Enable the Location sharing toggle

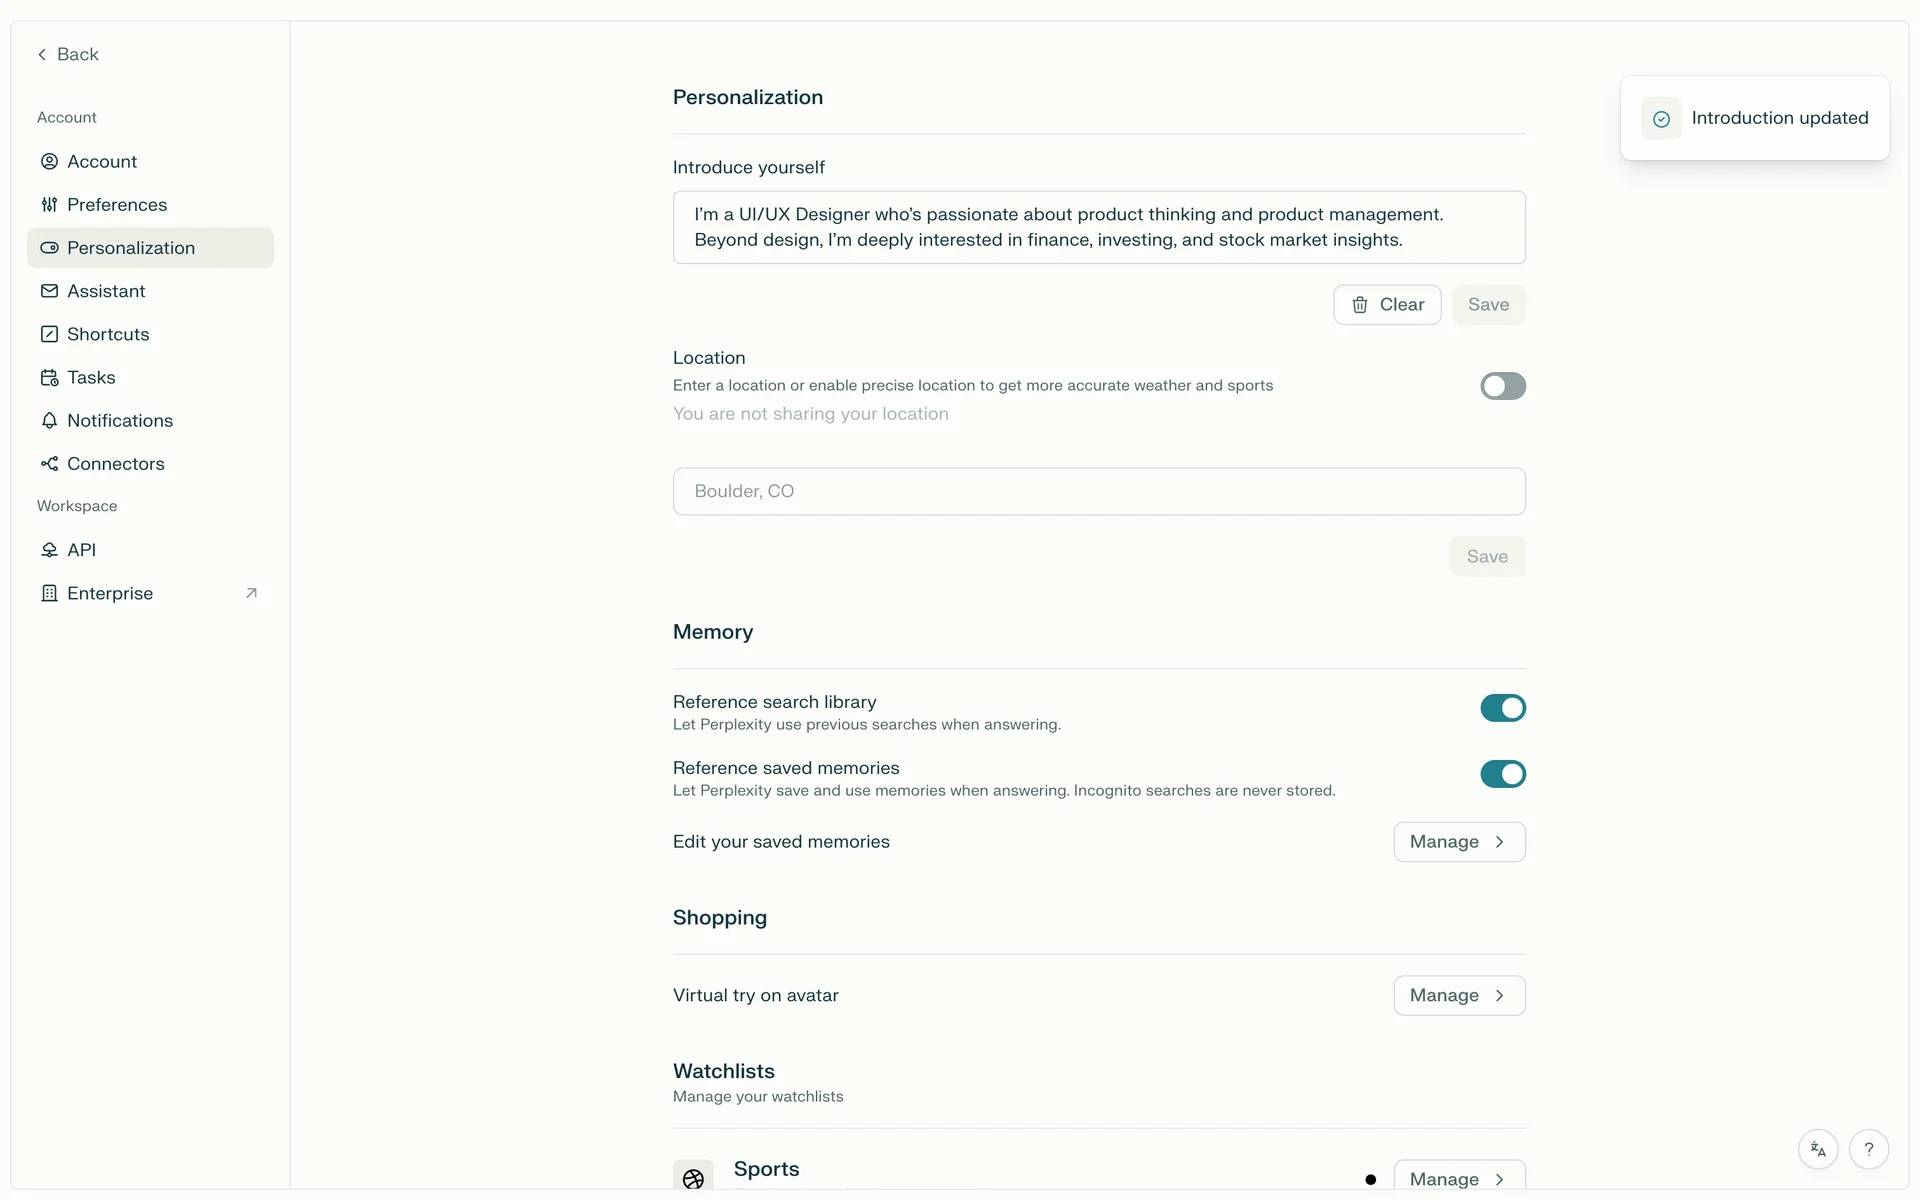click(x=1502, y=386)
